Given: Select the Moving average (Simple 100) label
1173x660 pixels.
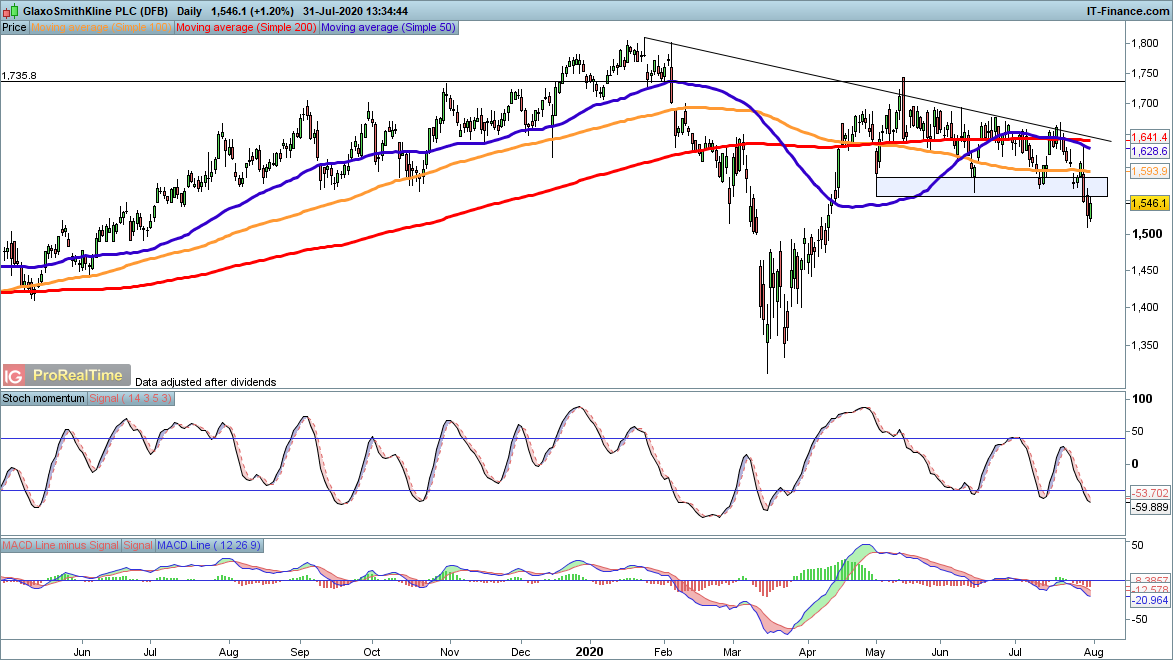Looking at the screenshot, I should pos(103,28).
